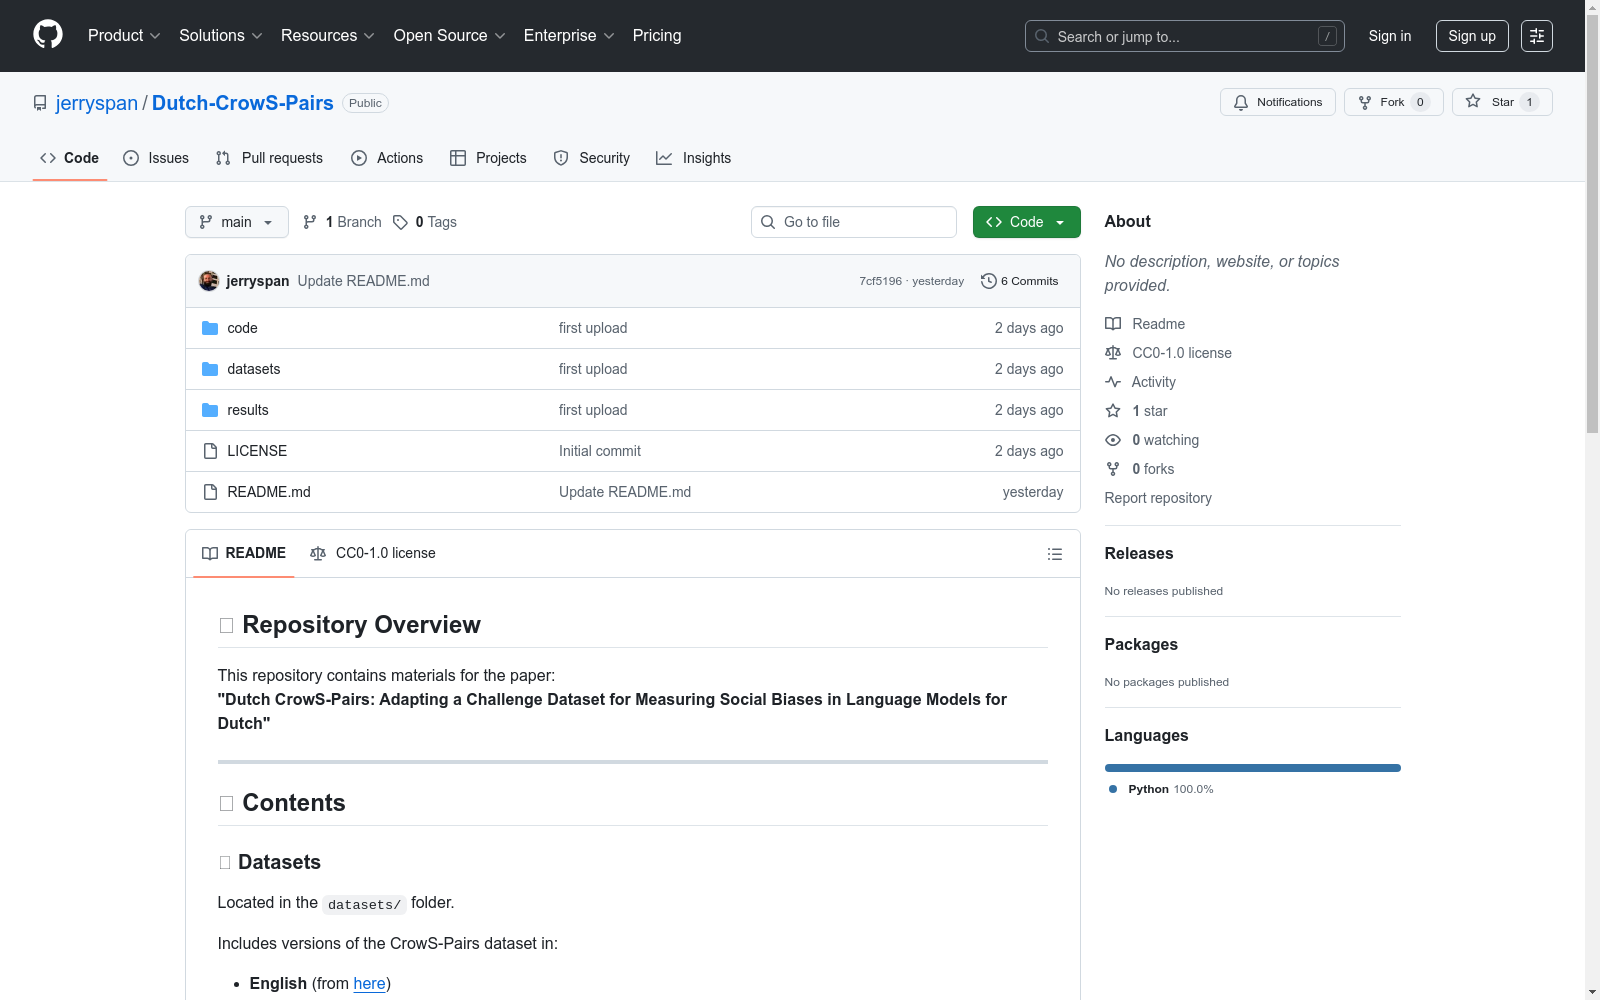Open the Issues tab
1600x1000 pixels.
point(156,158)
